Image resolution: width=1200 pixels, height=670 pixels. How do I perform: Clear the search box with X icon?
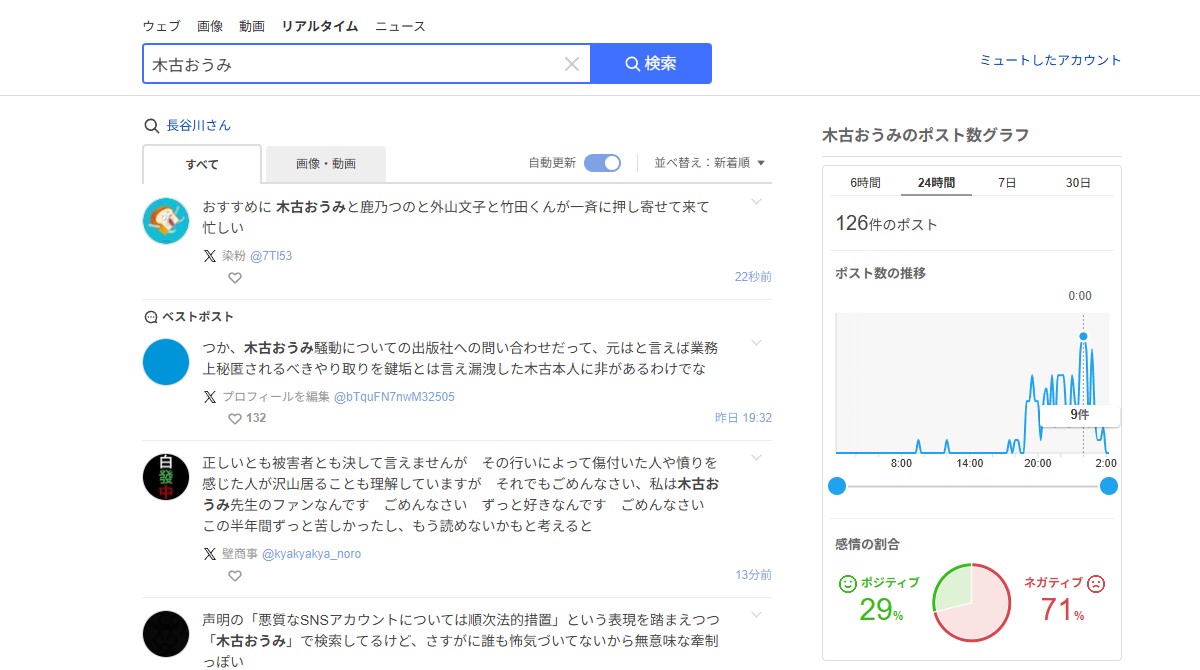click(572, 64)
